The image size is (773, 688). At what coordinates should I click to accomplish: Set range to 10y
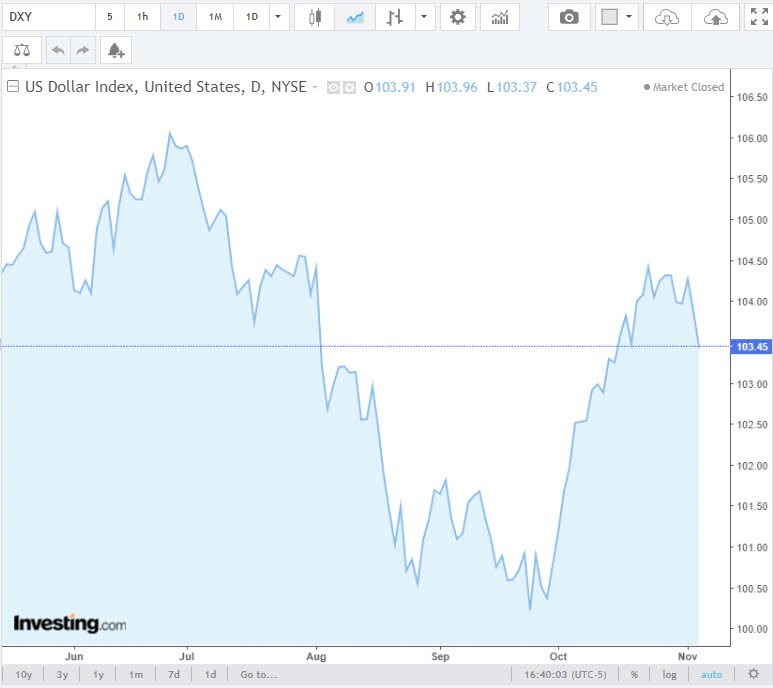(23, 674)
